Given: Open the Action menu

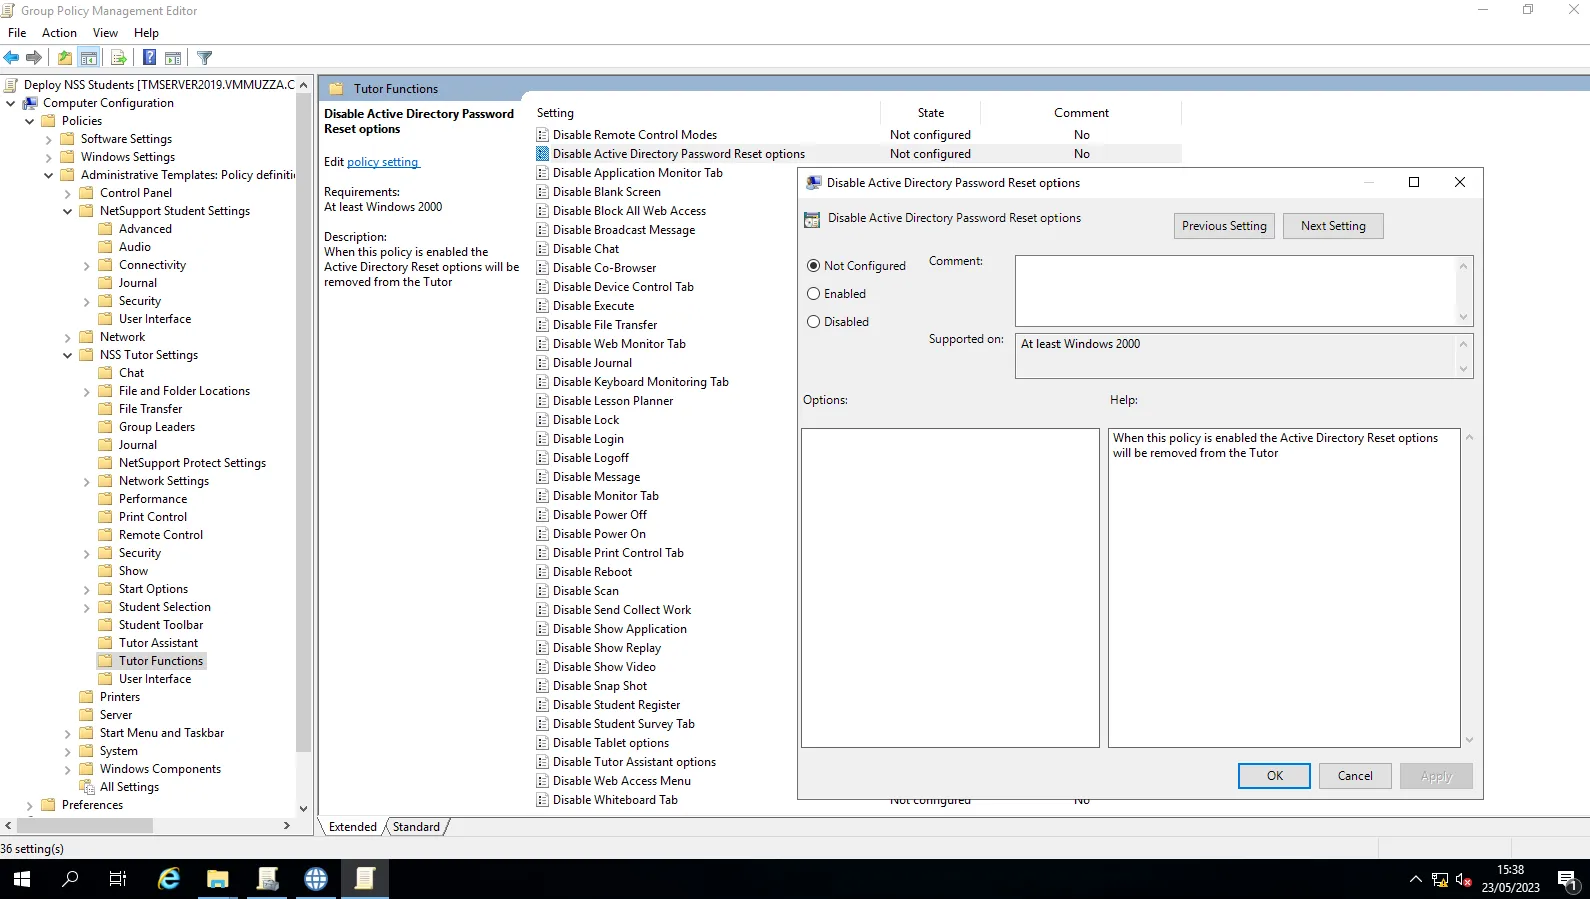Looking at the screenshot, I should pyautogui.click(x=59, y=33).
